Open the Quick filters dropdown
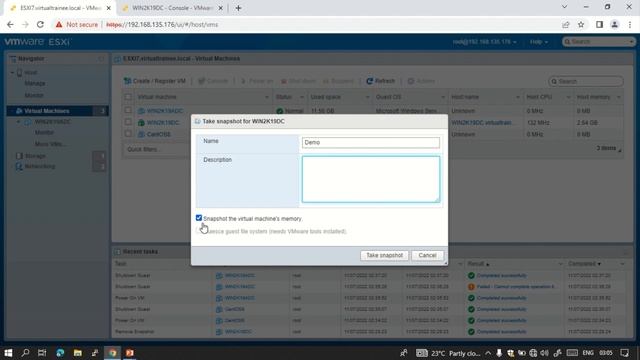 coord(143,149)
